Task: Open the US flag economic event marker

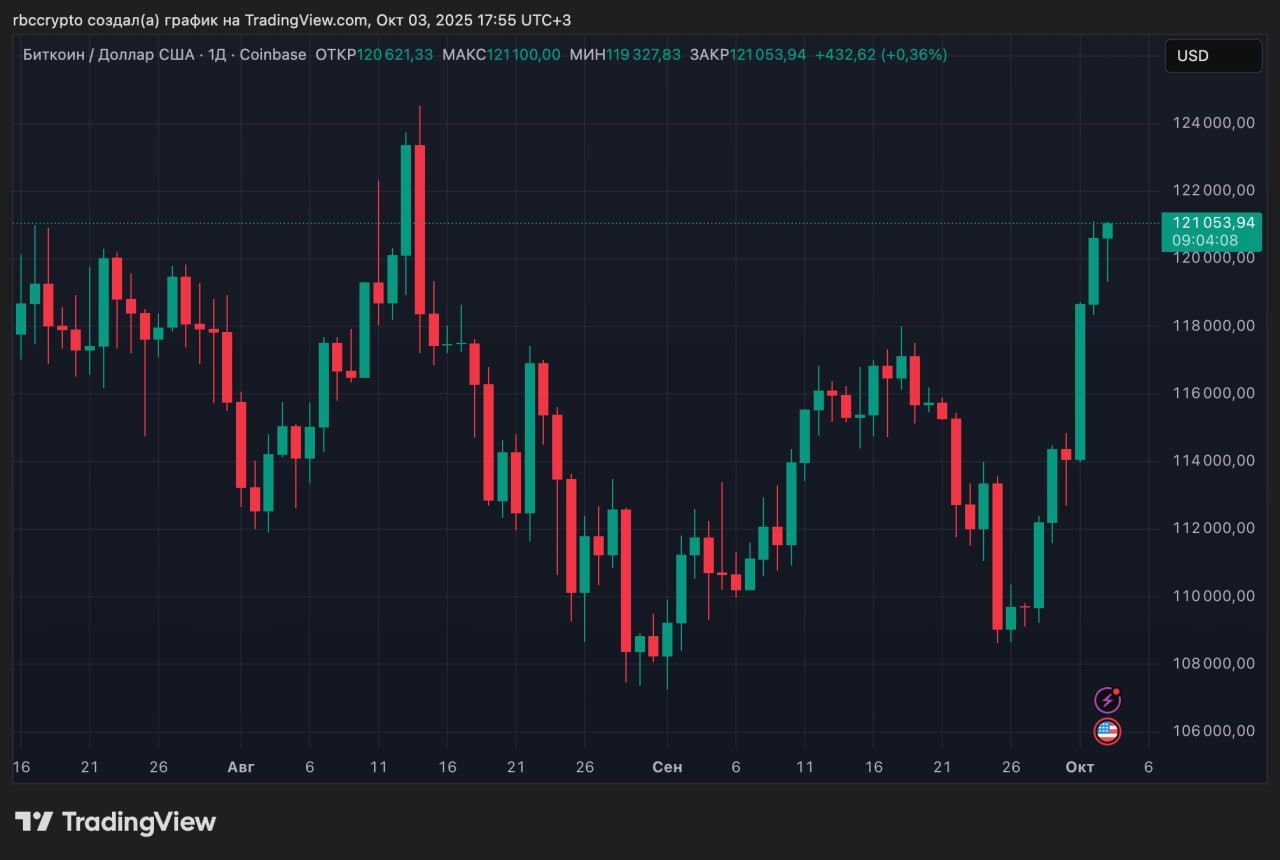Action: 1108,731
